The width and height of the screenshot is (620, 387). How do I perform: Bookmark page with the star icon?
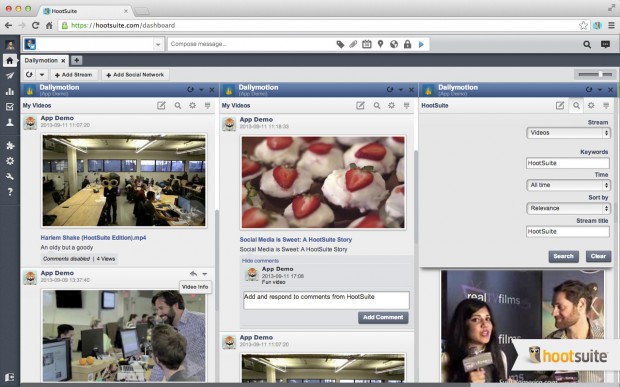pos(583,25)
